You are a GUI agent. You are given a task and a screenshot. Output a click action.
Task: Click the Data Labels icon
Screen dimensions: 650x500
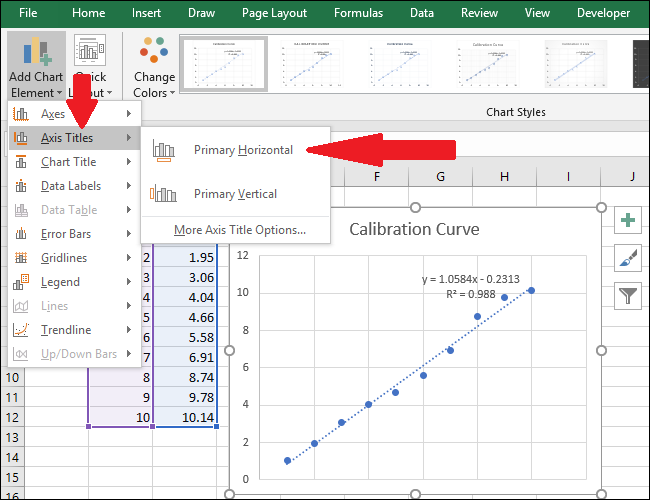(x=21, y=186)
